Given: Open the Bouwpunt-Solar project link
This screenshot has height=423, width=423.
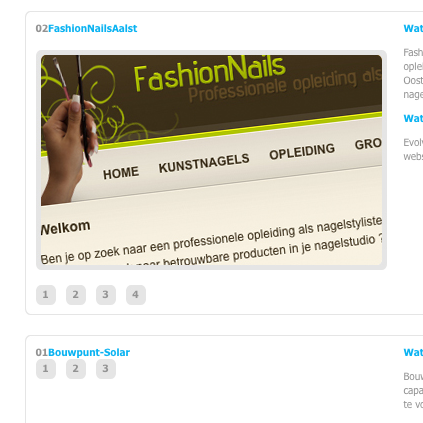Looking at the screenshot, I should 89,352.
